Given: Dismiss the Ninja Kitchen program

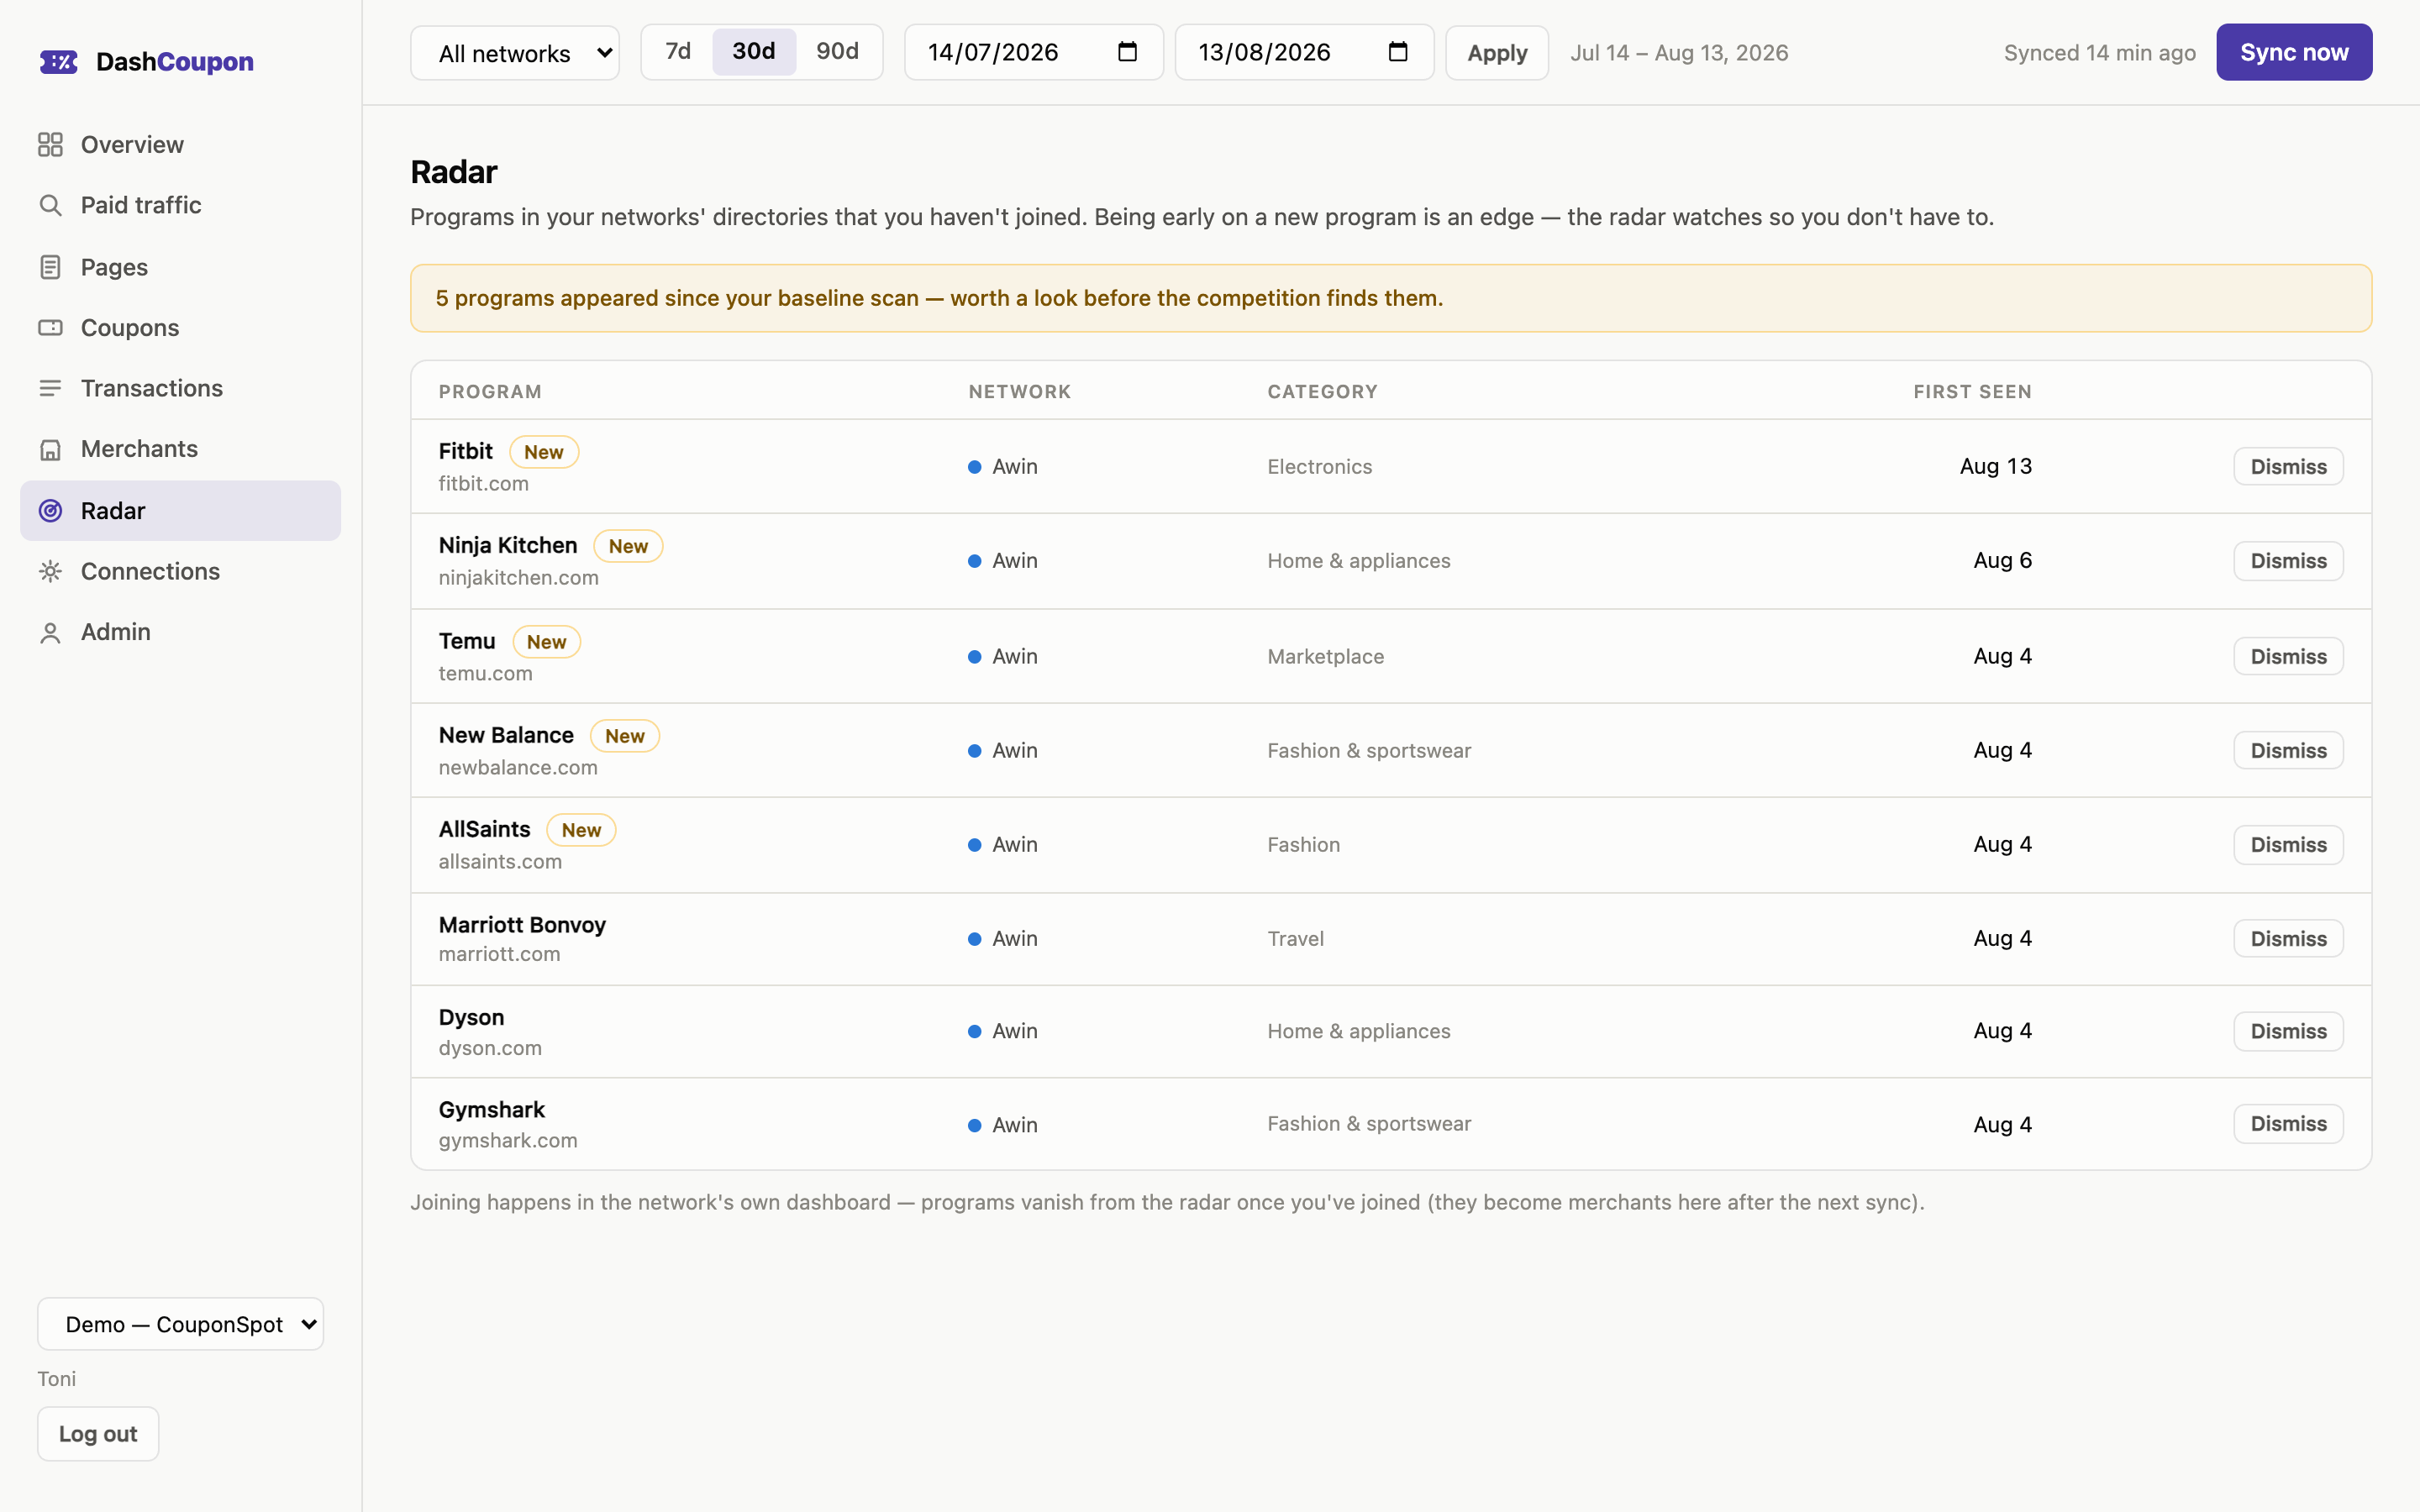Looking at the screenshot, I should tap(2288, 561).
